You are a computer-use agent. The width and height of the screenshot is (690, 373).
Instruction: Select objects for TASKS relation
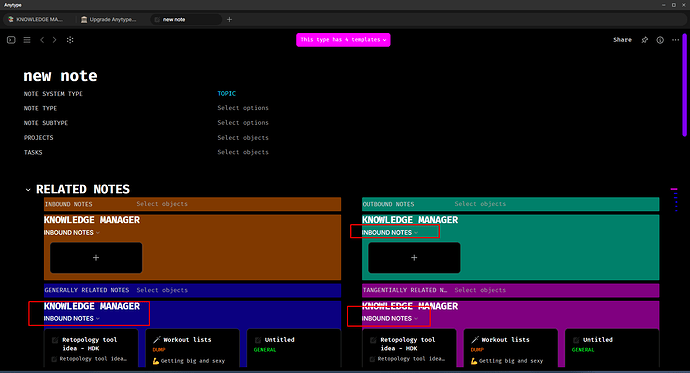[x=243, y=152]
